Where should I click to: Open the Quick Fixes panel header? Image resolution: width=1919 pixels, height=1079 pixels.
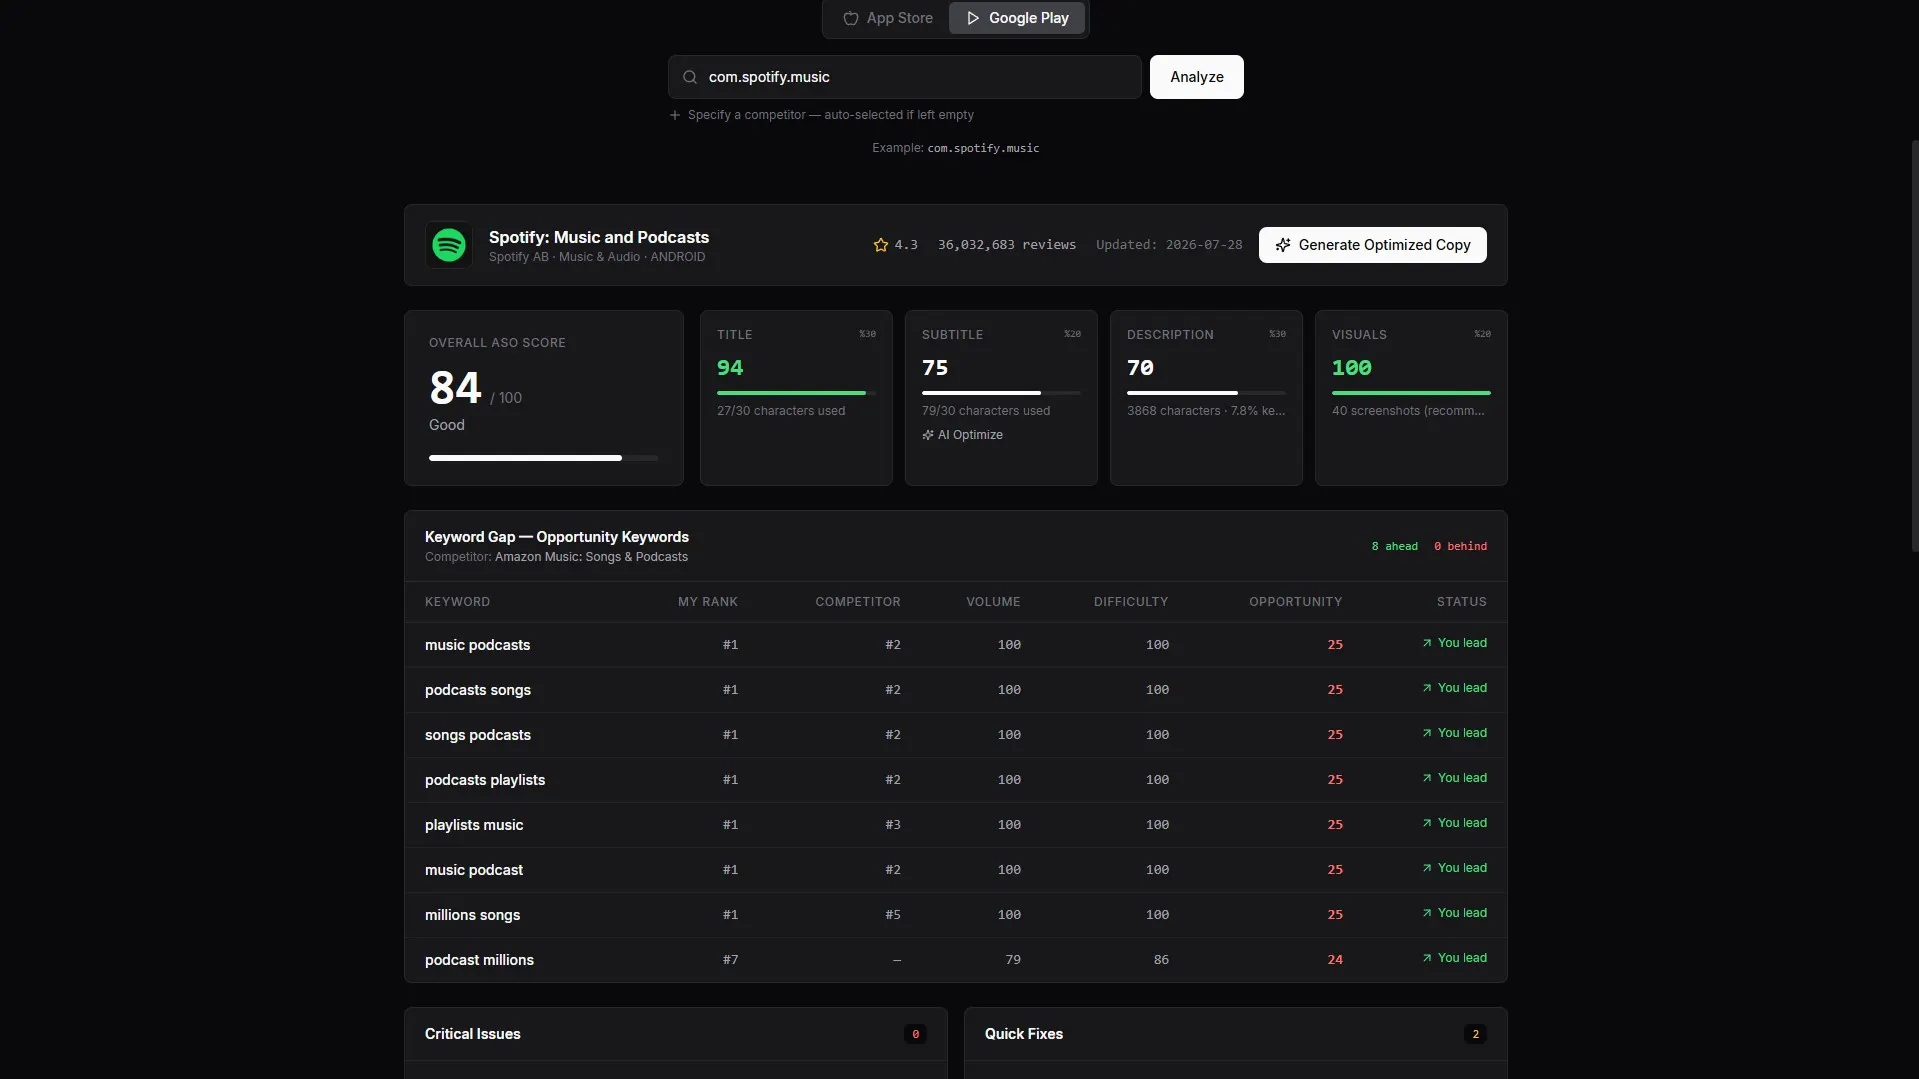click(x=1235, y=1034)
